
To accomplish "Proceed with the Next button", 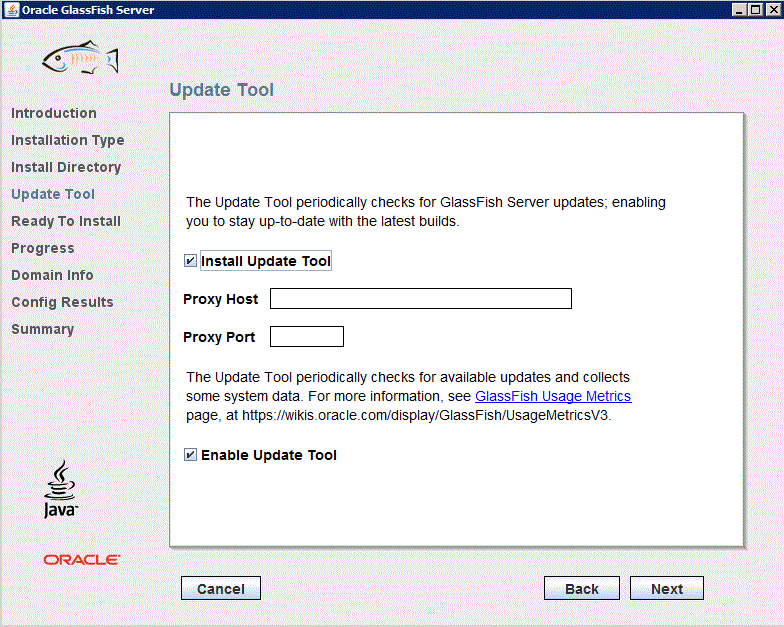I will coord(666,588).
